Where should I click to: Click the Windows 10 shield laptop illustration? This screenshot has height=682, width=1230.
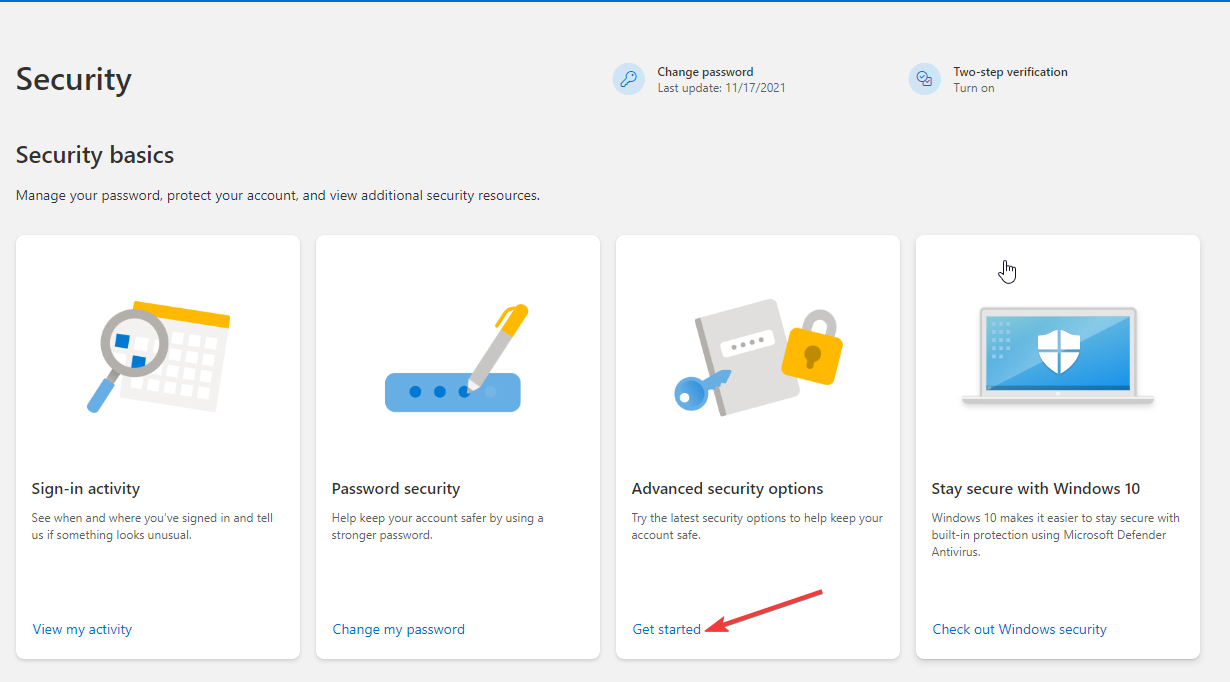pyautogui.click(x=1058, y=357)
